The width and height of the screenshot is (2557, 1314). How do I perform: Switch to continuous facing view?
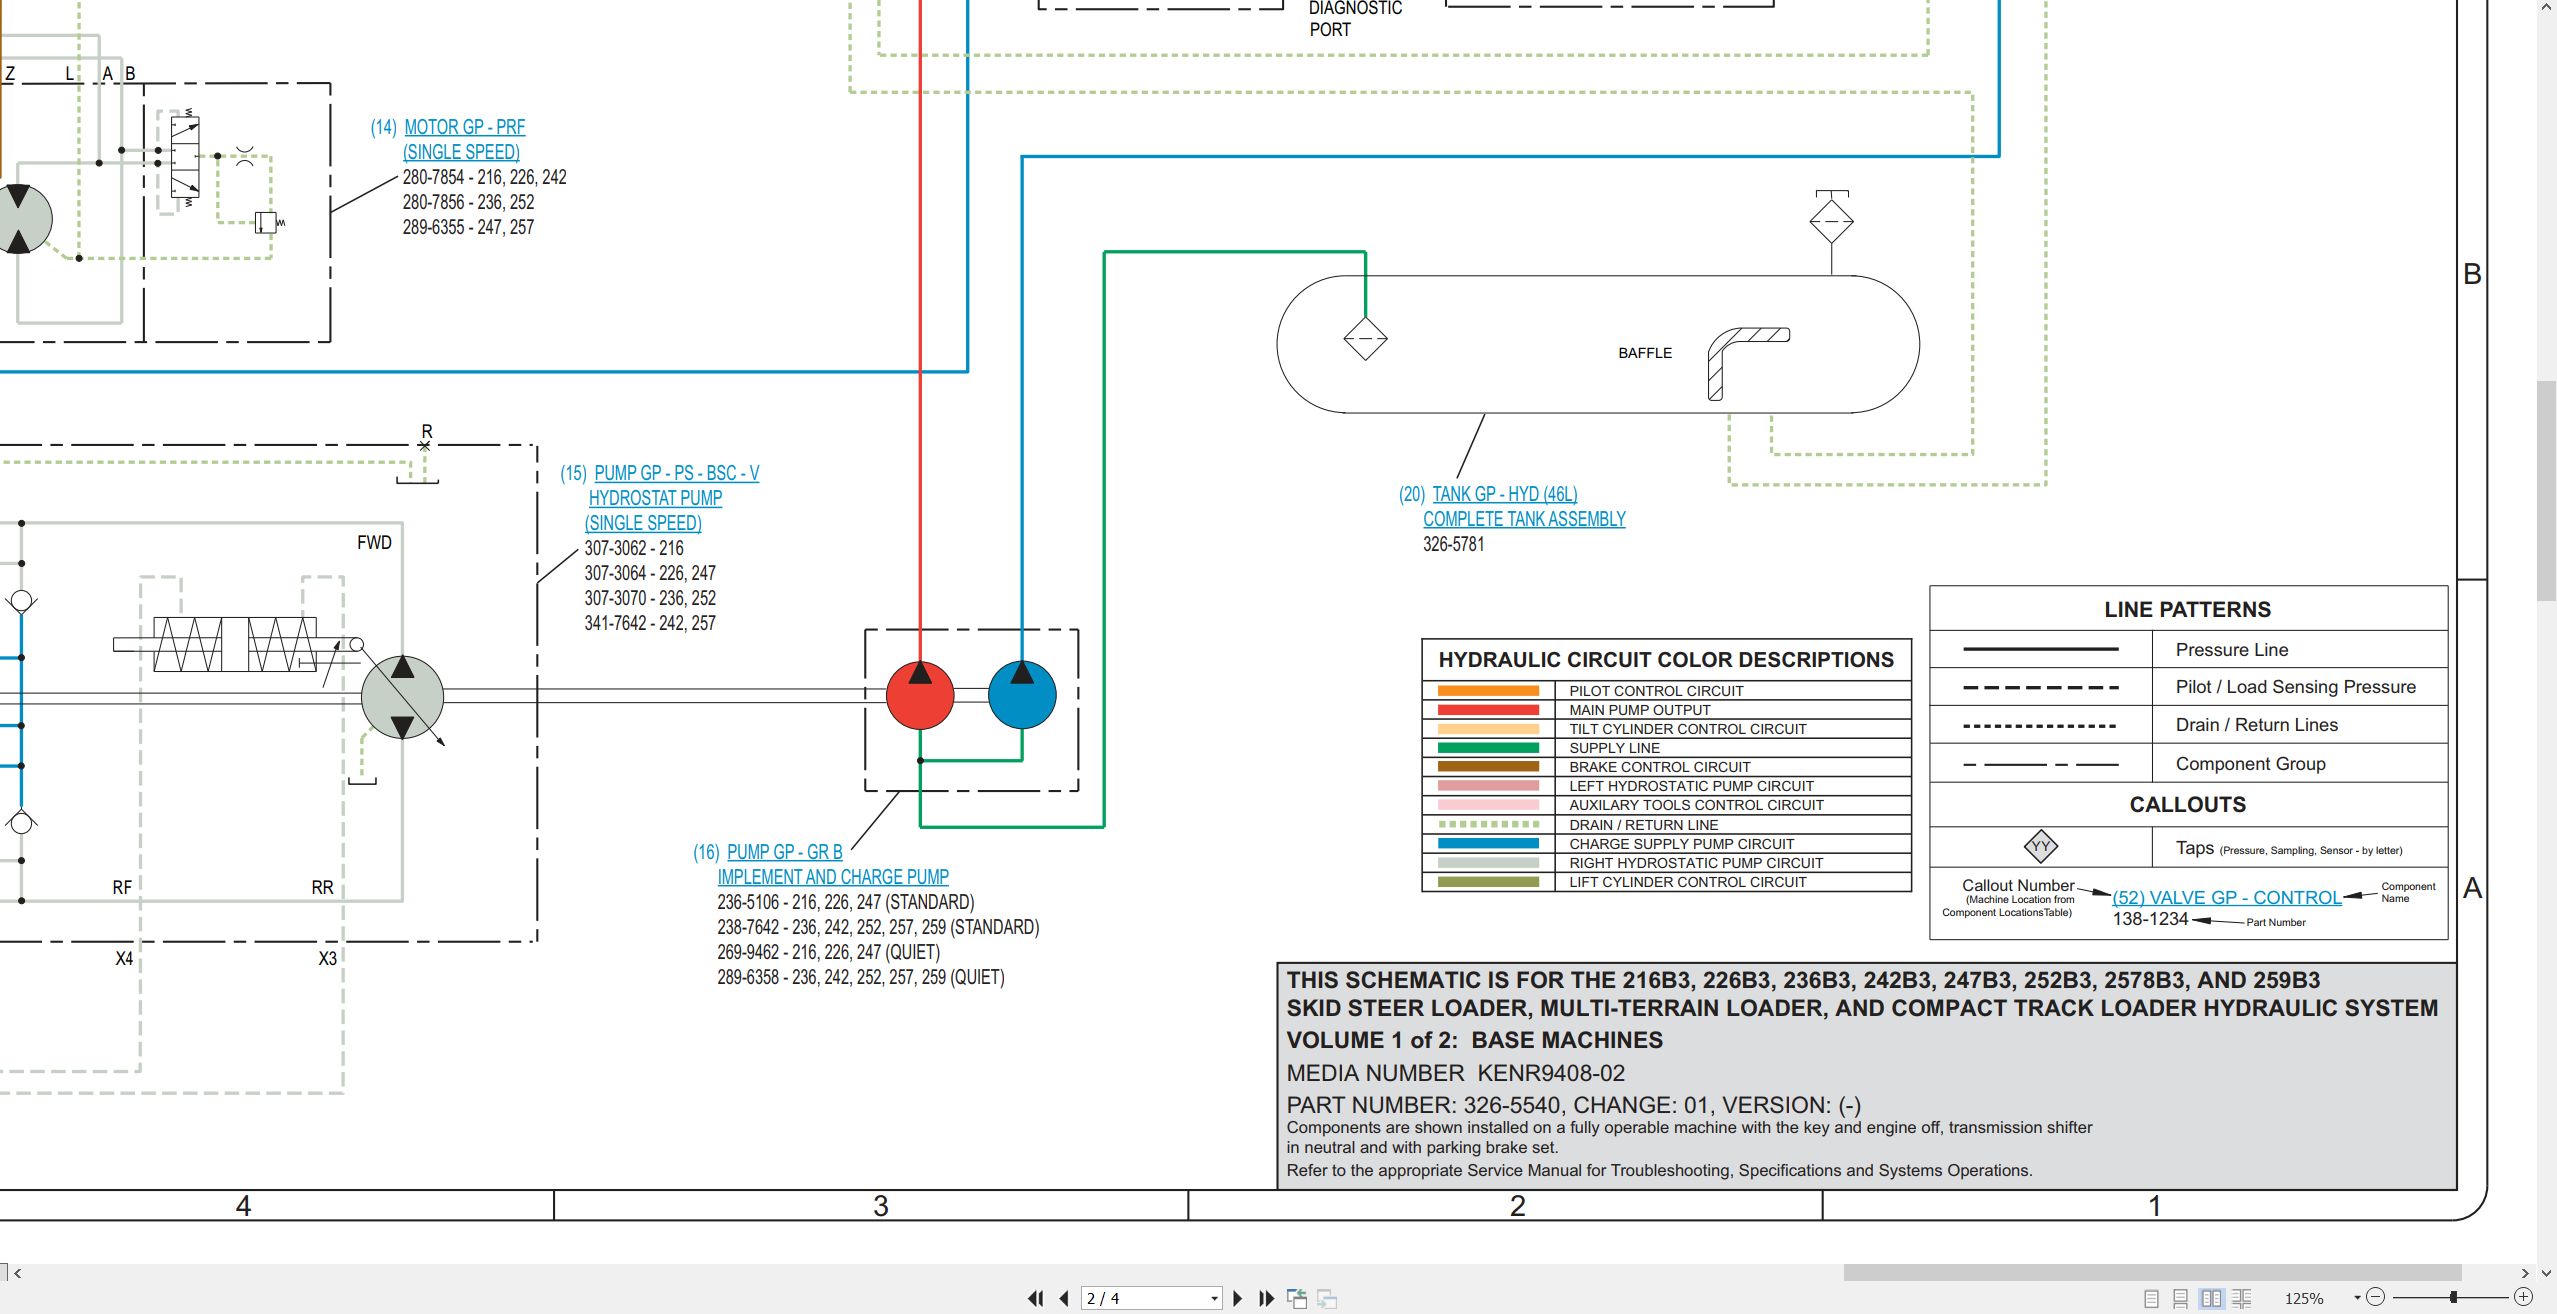(x=2241, y=1298)
